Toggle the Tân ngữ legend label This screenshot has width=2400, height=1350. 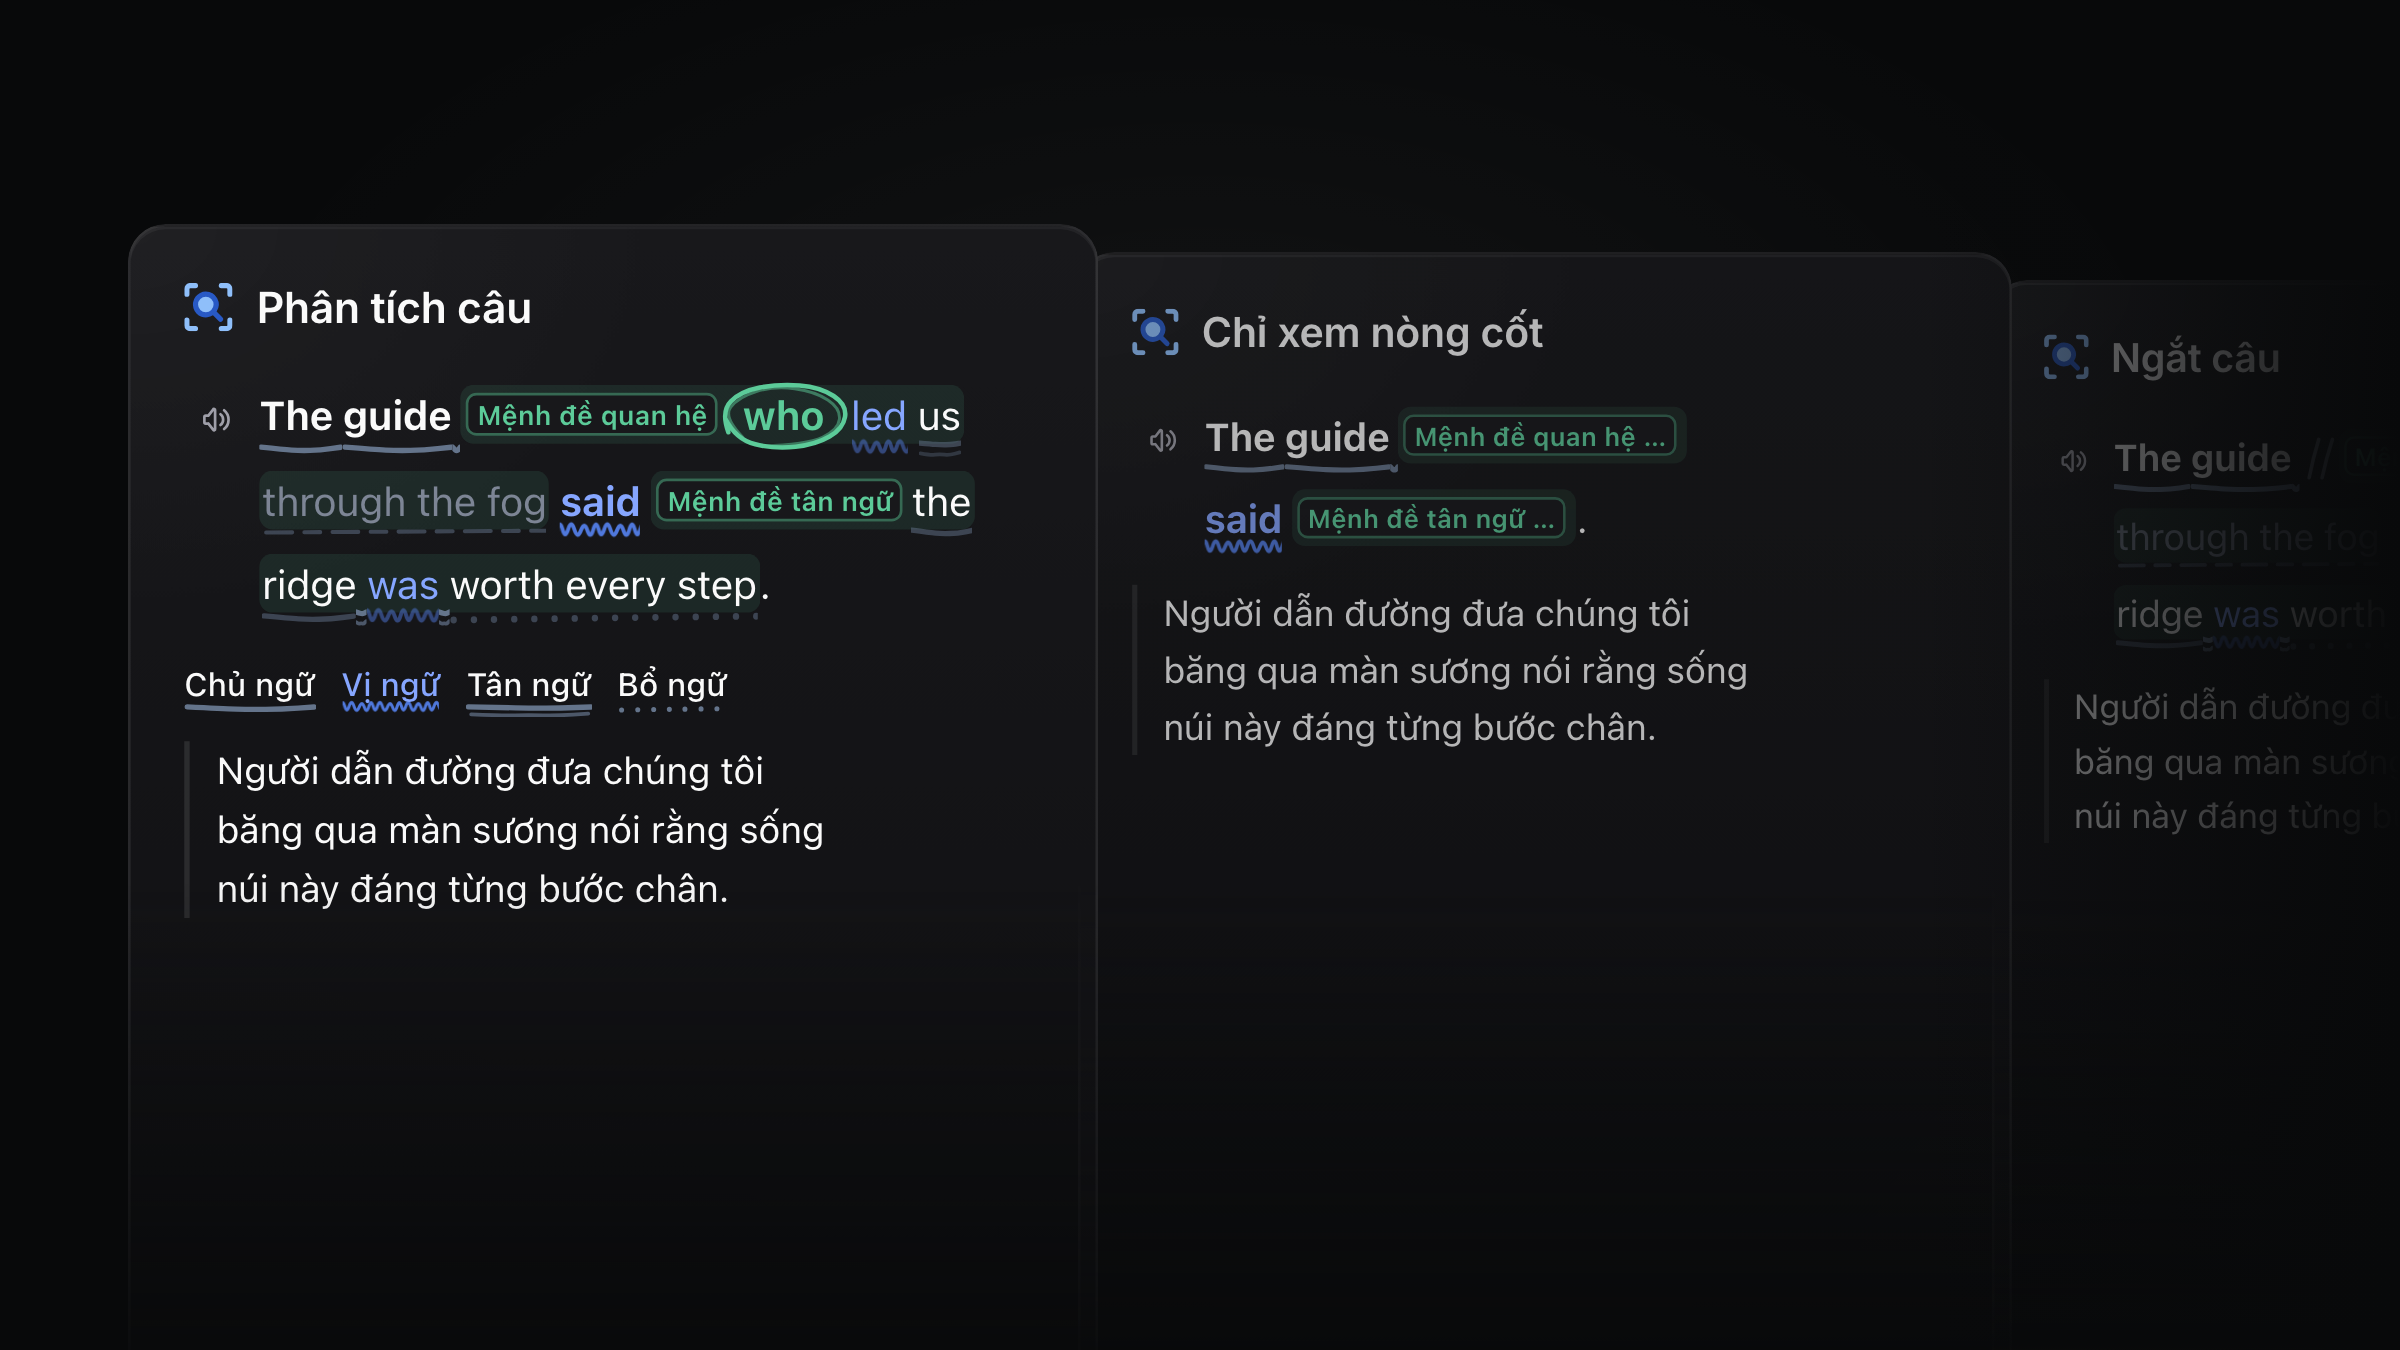[x=529, y=686]
